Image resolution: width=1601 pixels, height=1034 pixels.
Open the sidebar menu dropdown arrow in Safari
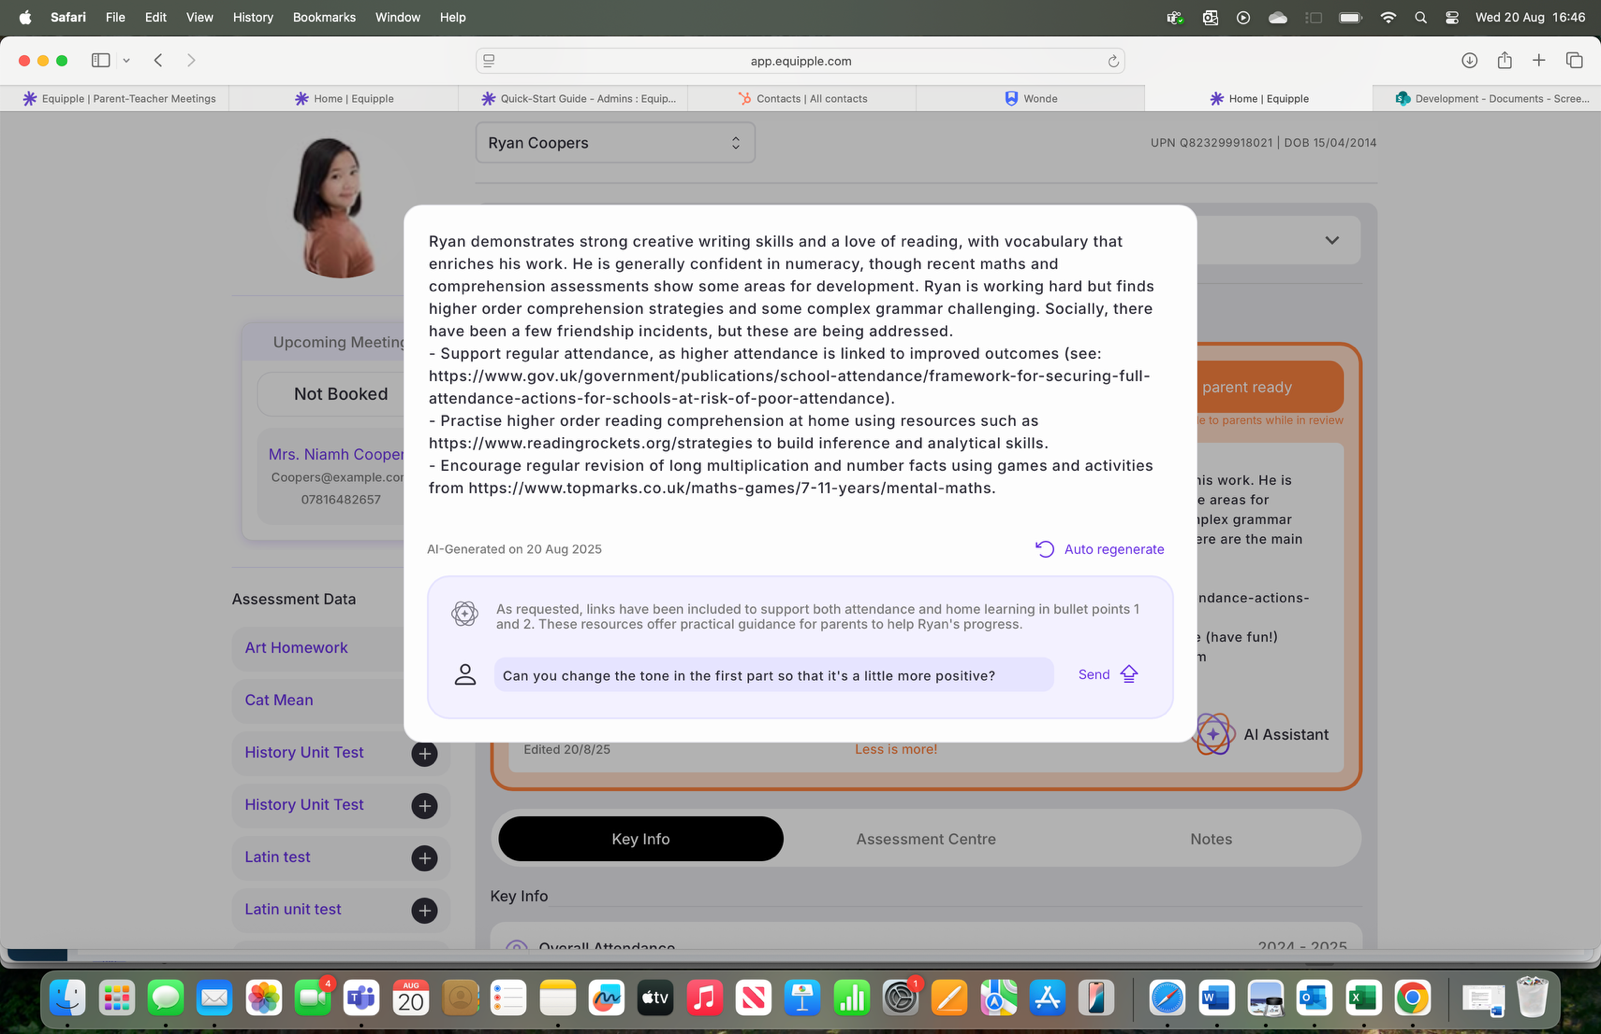(126, 60)
